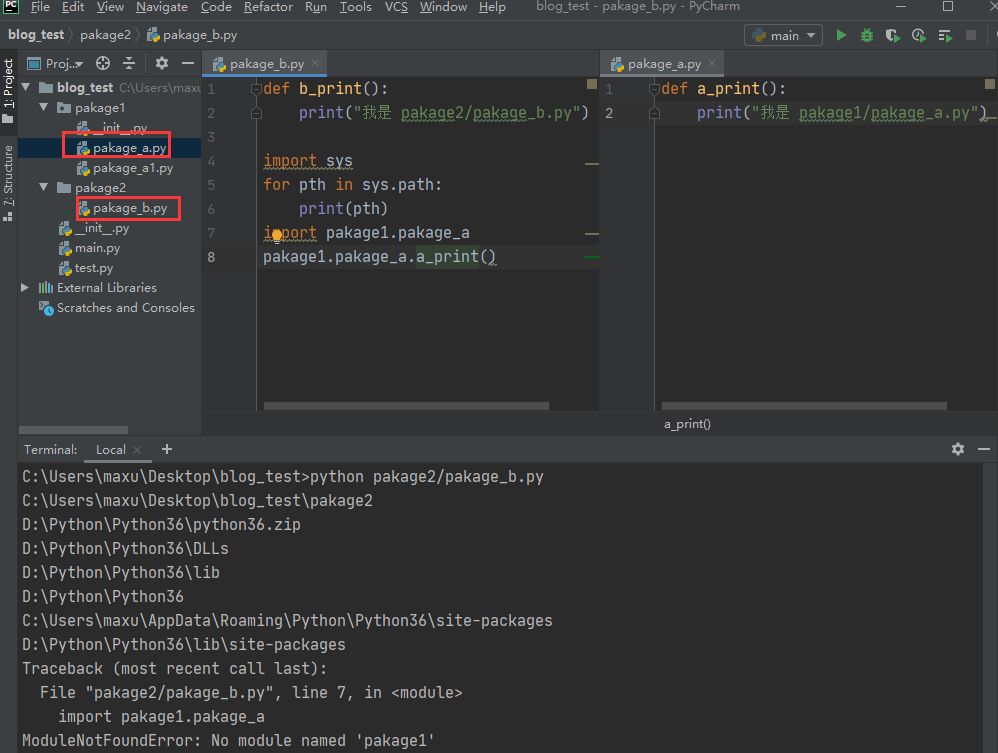Click the locate/select opened file crosshair icon
Screen dimensions: 998x753
[x=103, y=63]
